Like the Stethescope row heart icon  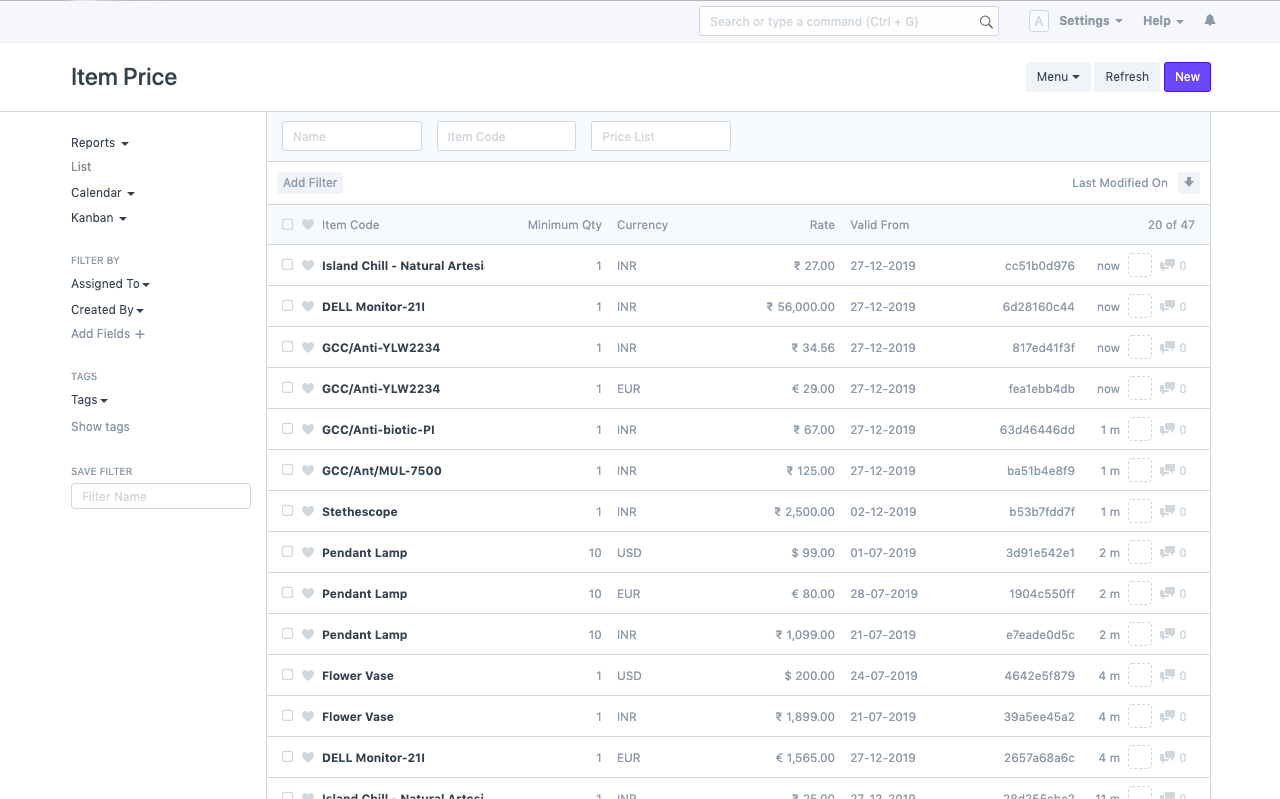(x=308, y=512)
